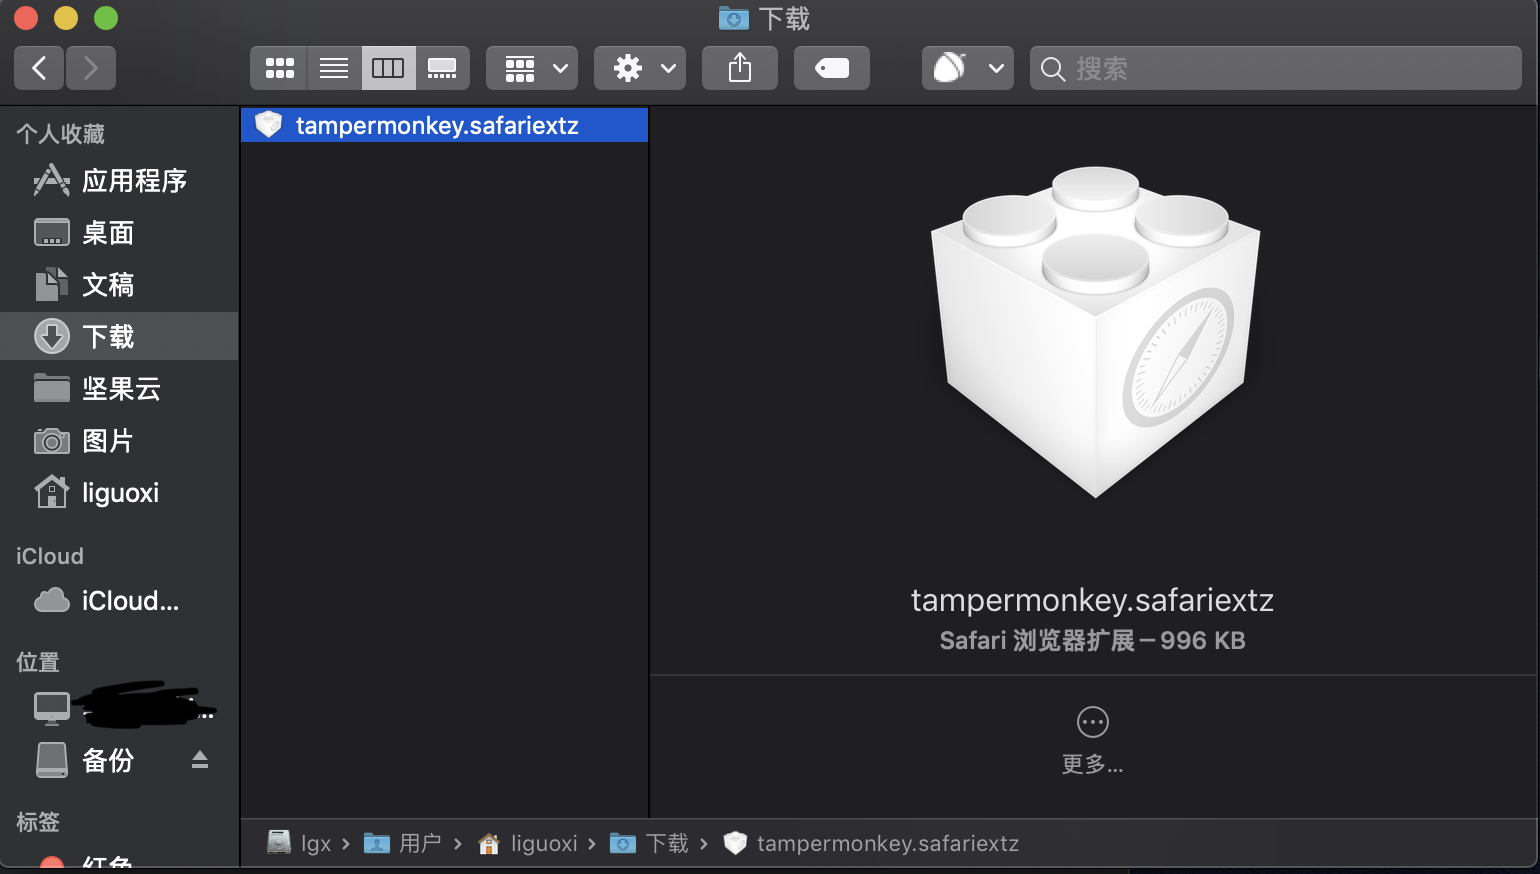This screenshot has width=1540, height=874.
Task: Open the Nutstore toolbar dropdown
Action: (968, 68)
